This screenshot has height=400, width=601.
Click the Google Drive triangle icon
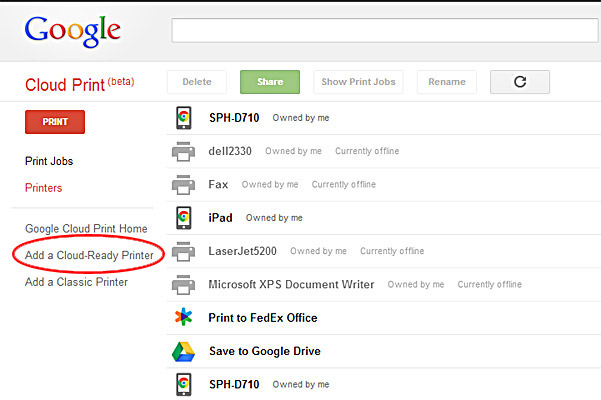click(183, 351)
